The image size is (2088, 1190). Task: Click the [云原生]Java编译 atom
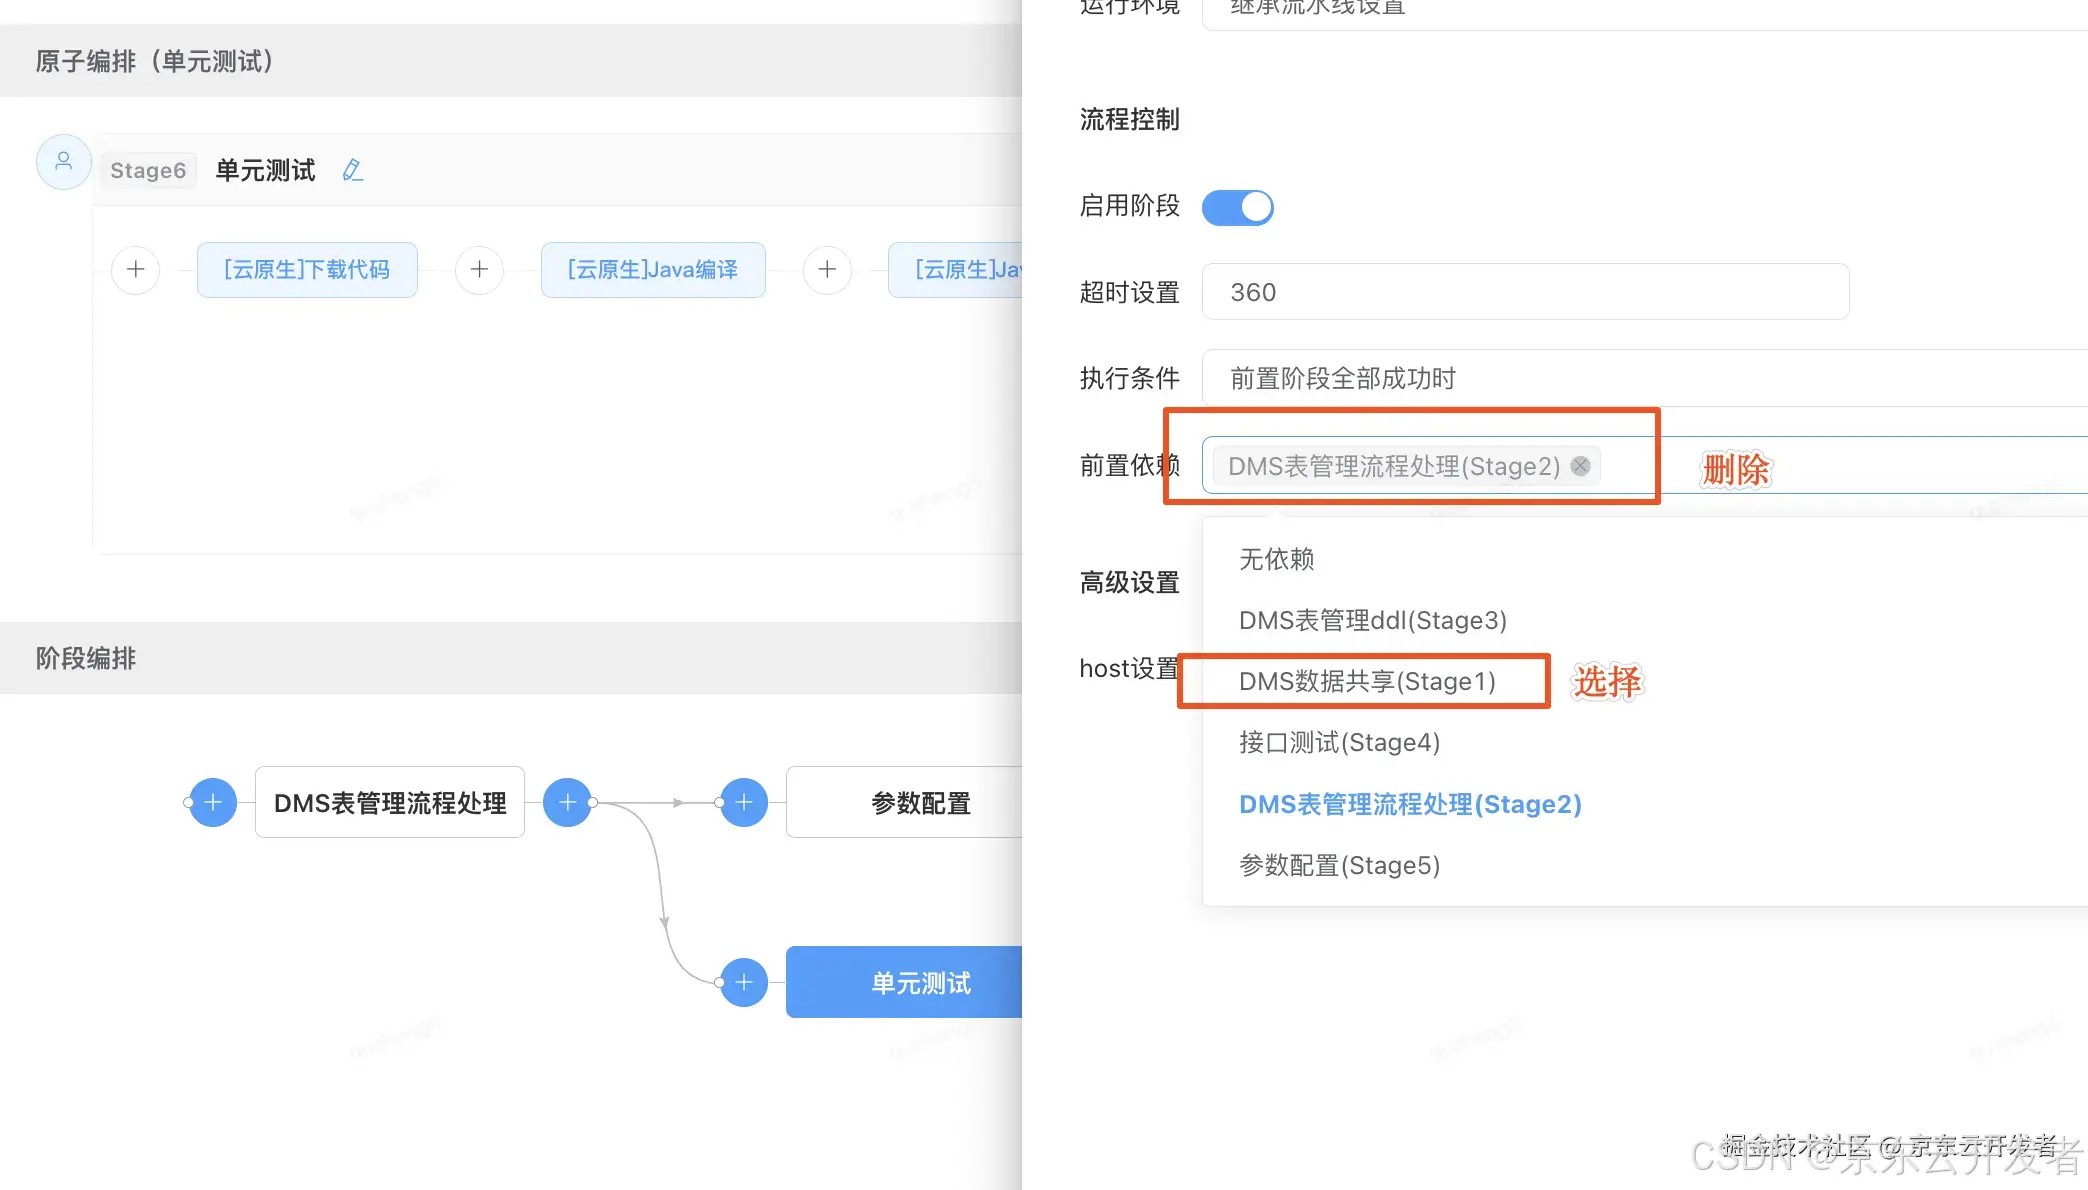[652, 269]
